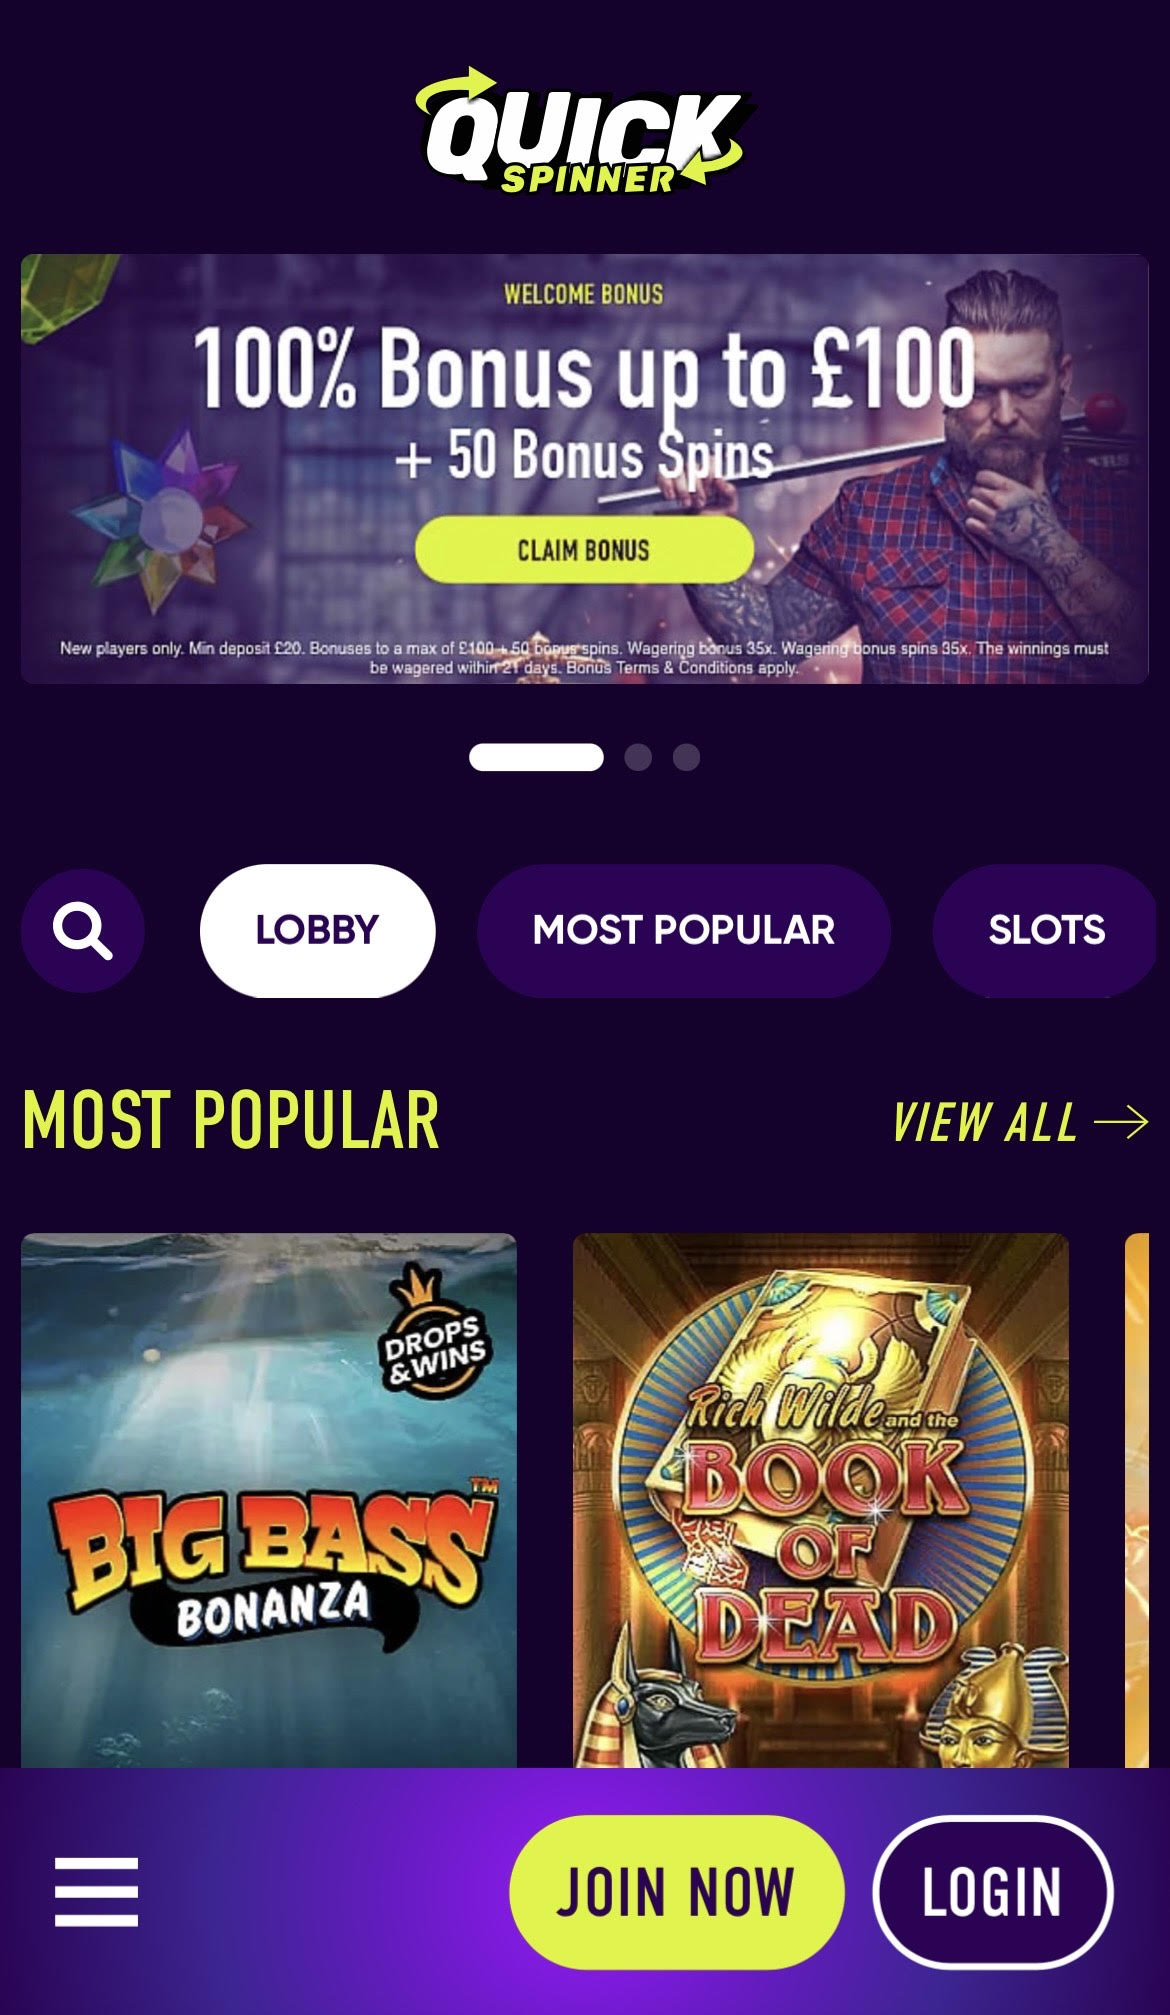Image resolution: width=1170 pixels, height=2015 pixels.
Task: Select the Lobby tab
Action: pos(317,931)
